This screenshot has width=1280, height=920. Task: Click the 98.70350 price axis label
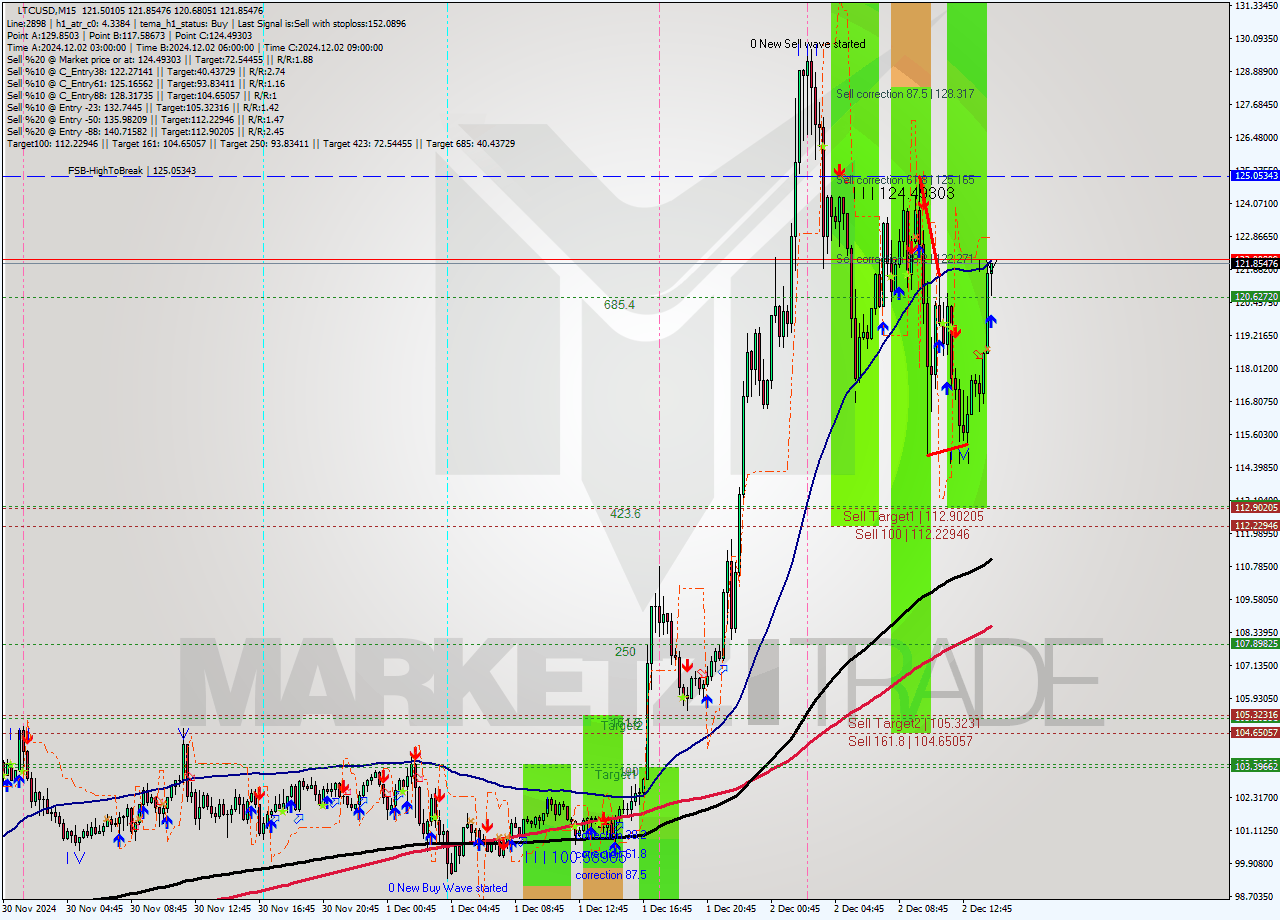(x=1256, y=897)
